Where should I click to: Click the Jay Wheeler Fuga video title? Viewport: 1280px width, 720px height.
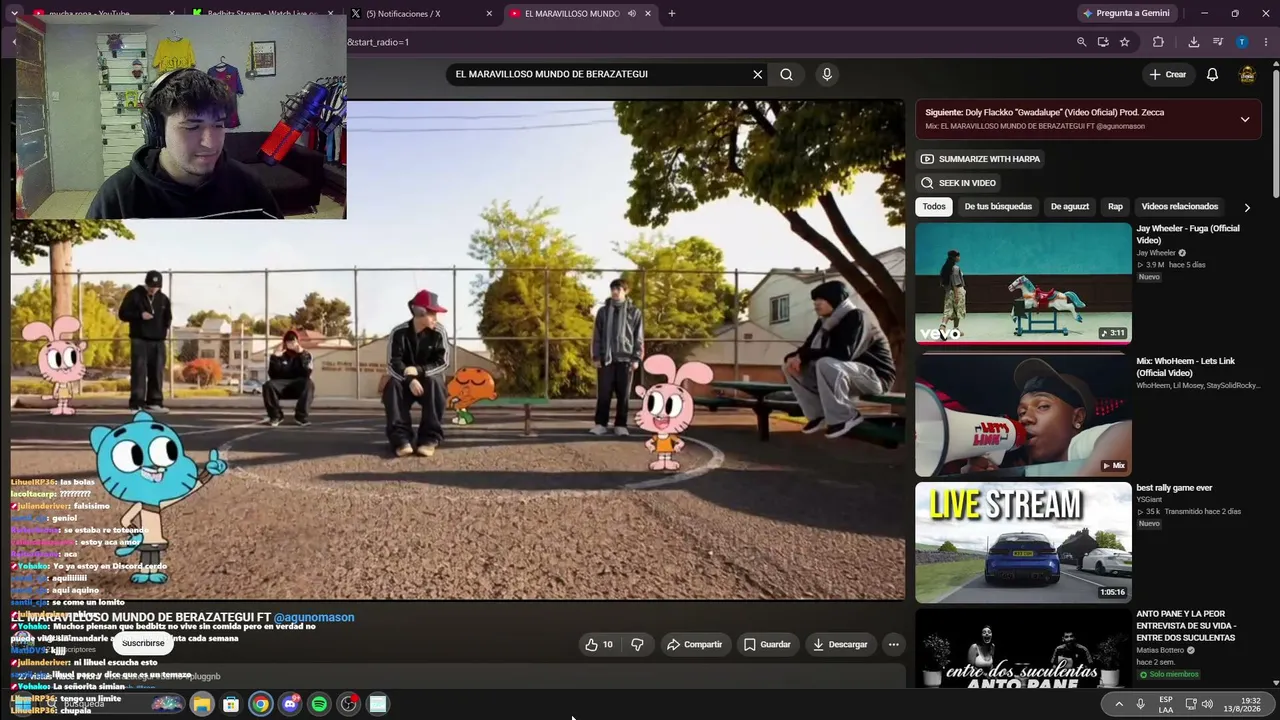1187,234
